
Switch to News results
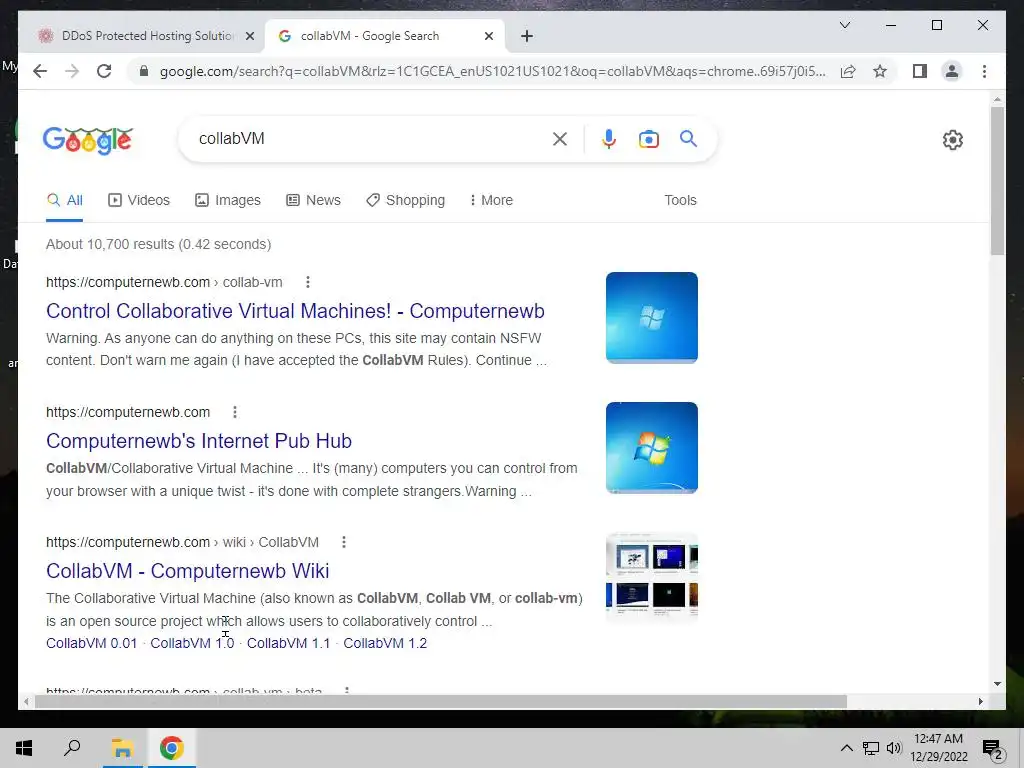pos(313,200)
